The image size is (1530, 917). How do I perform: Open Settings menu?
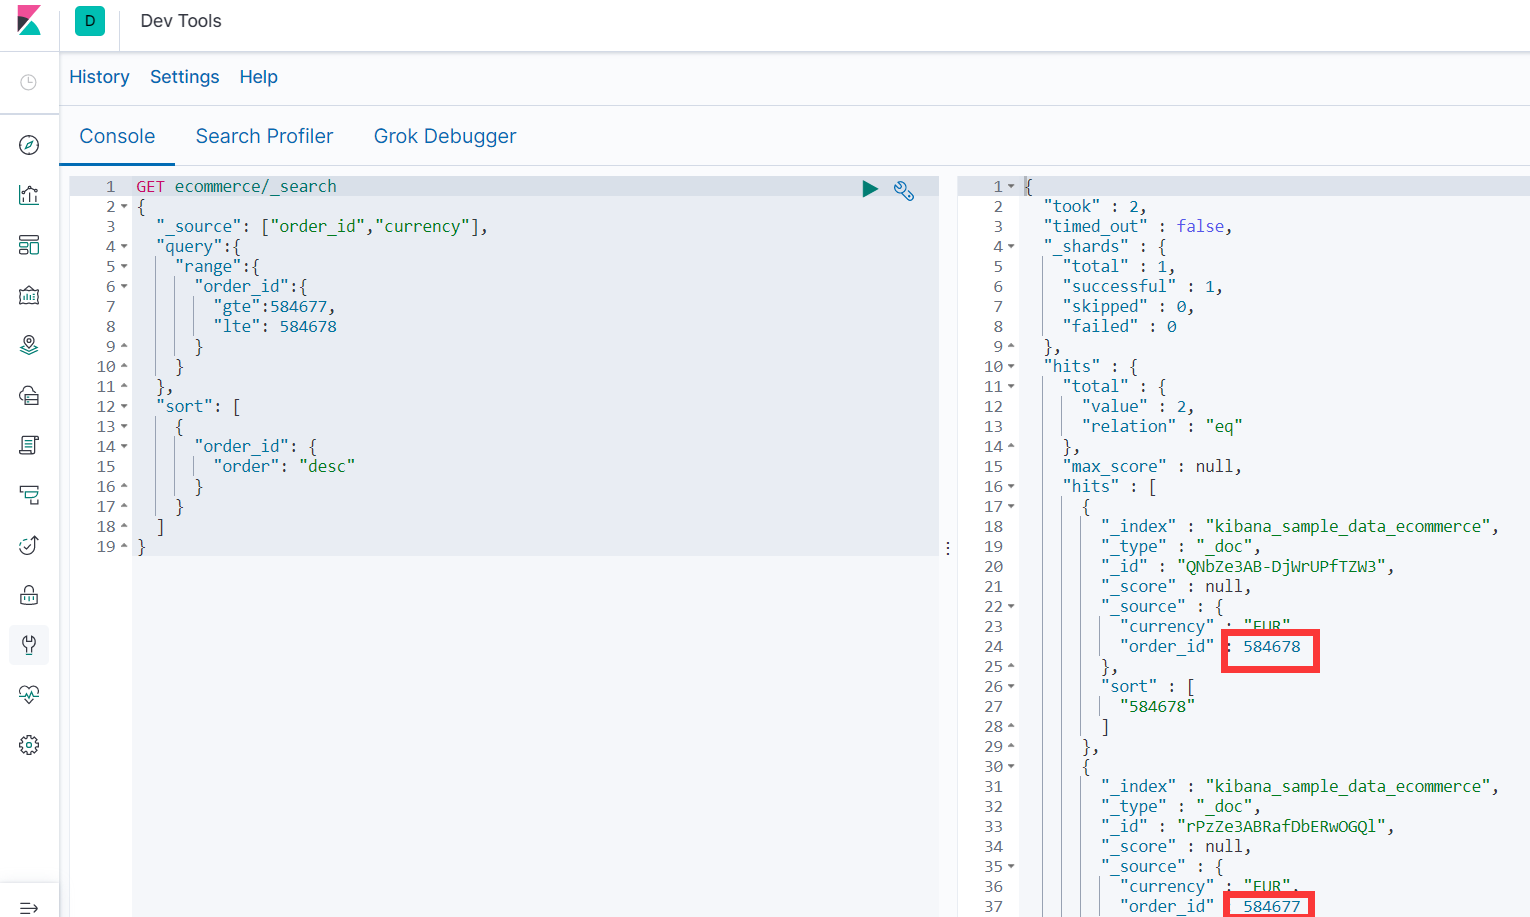[x=184, y=77]
